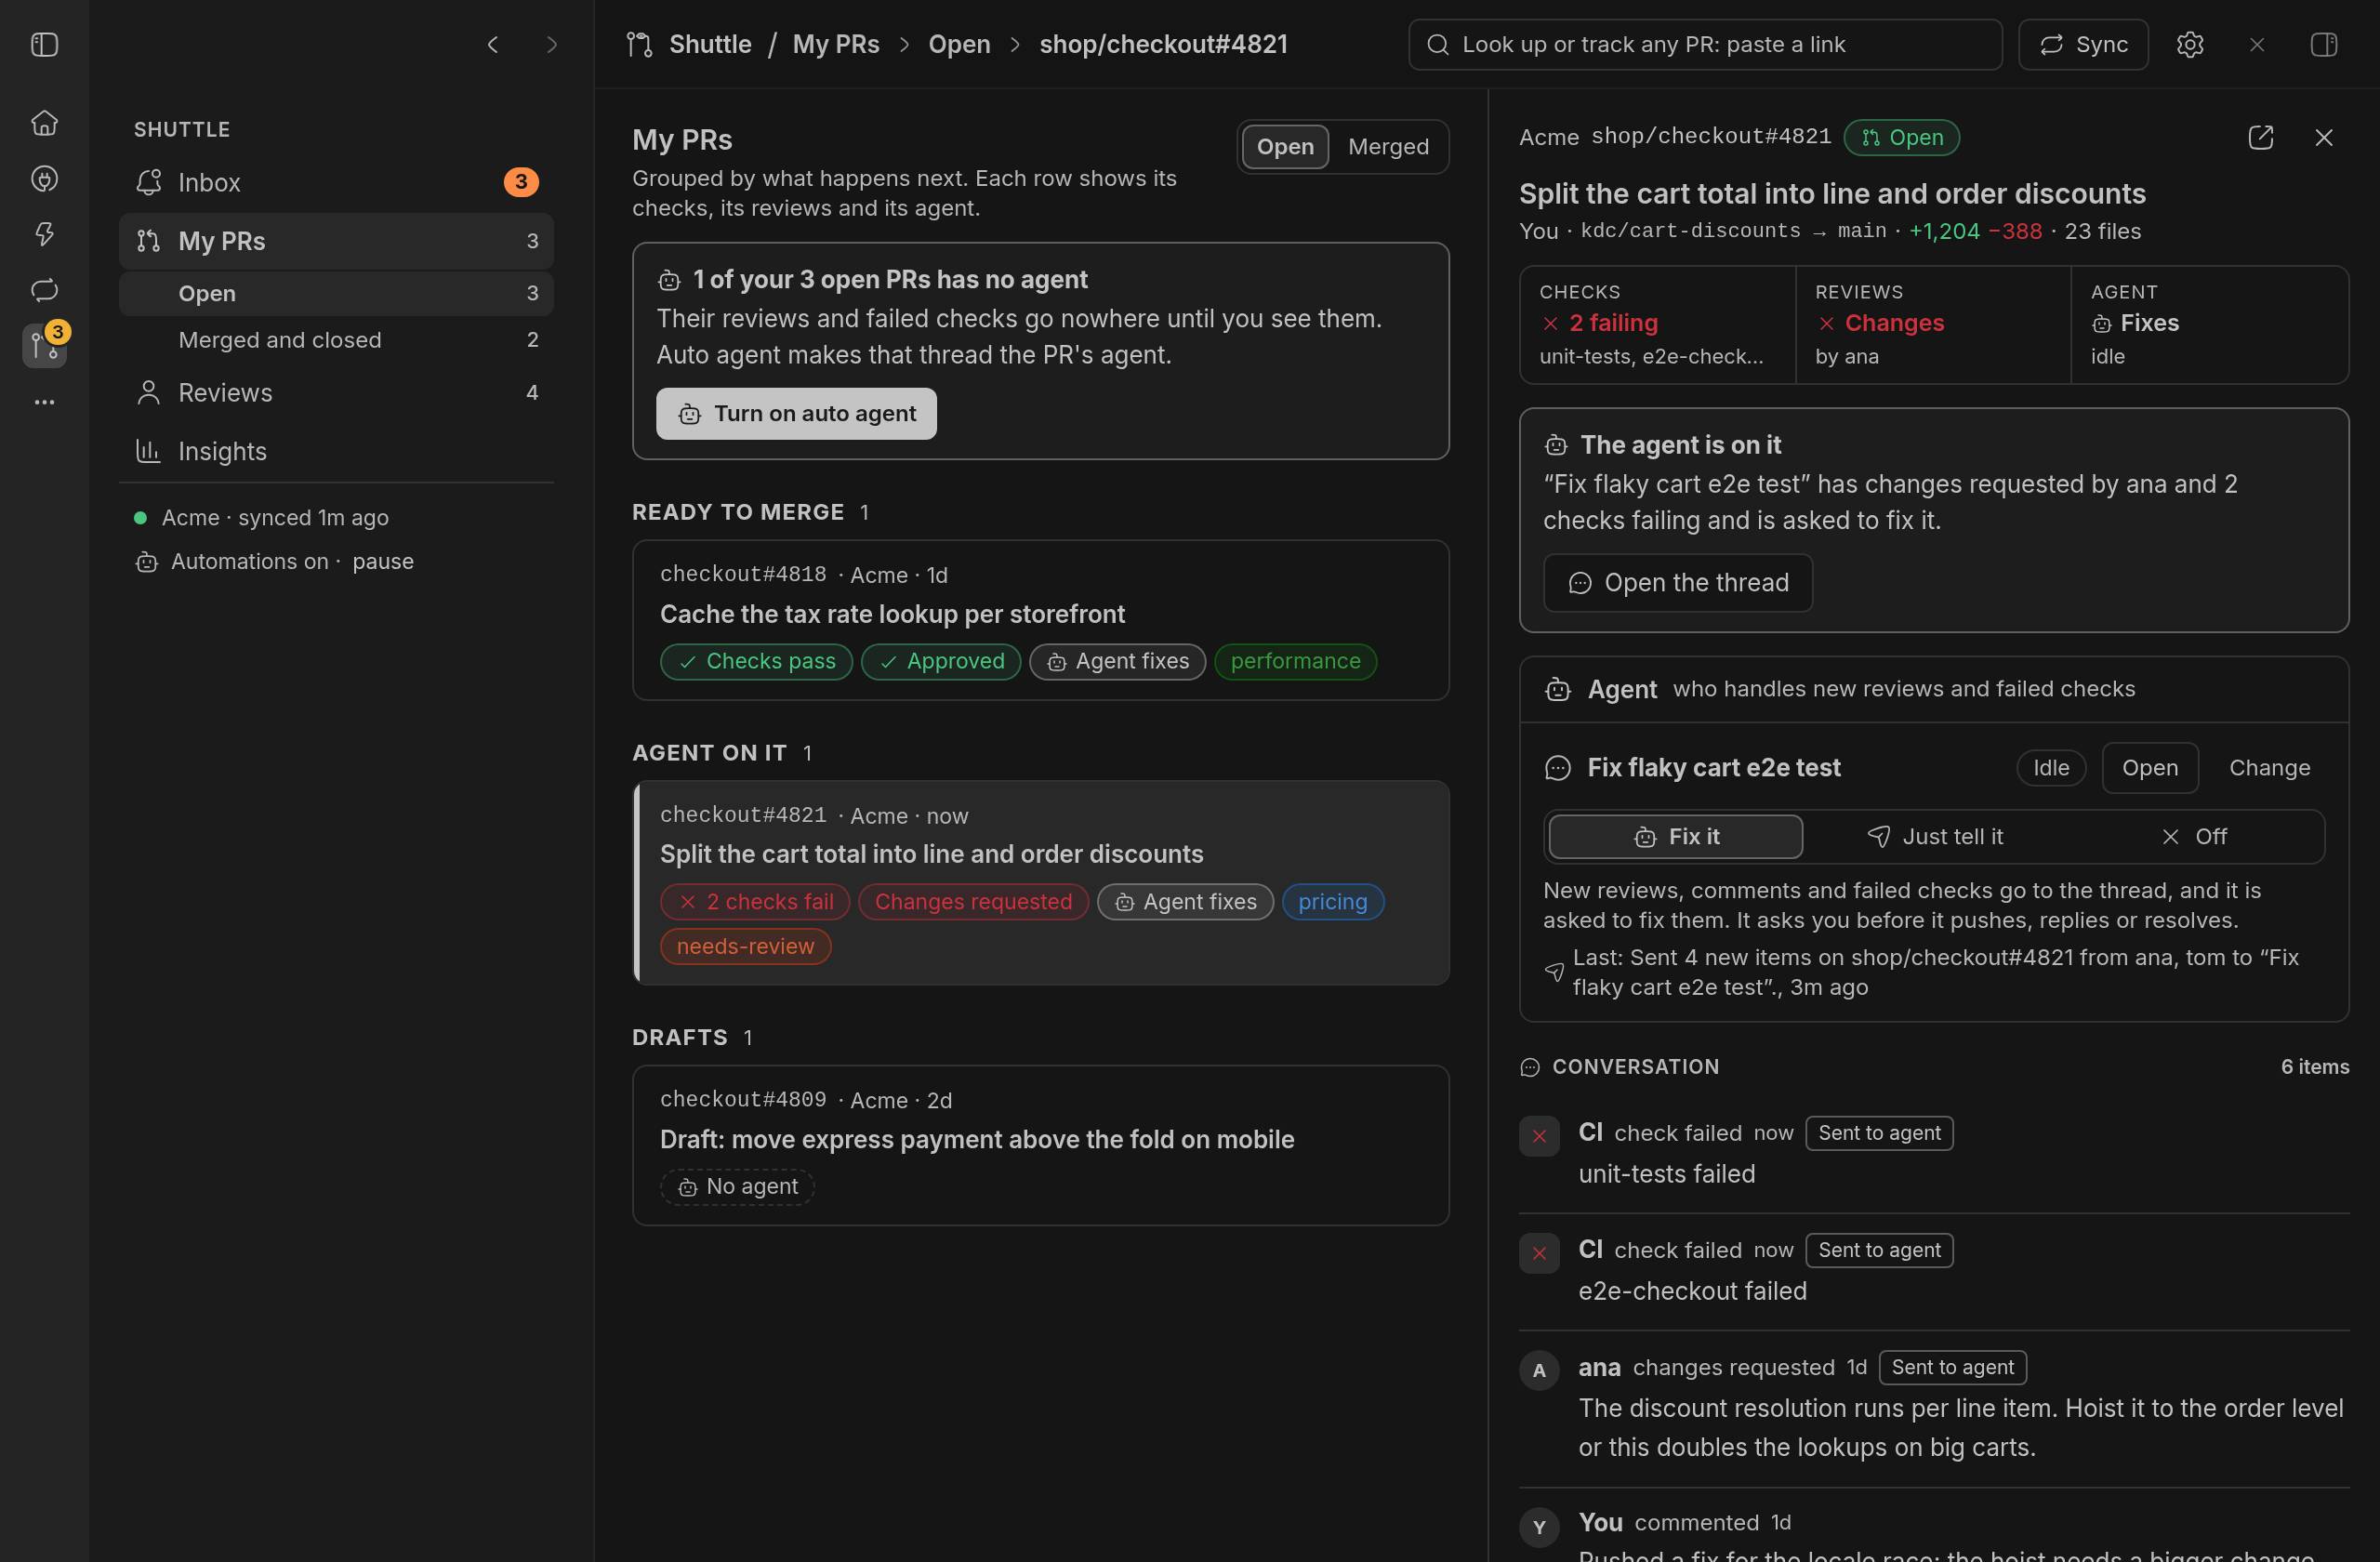2380x1562 pixels.
Task: Click the pricing label tag
Action: click(x=1332, y=901)
